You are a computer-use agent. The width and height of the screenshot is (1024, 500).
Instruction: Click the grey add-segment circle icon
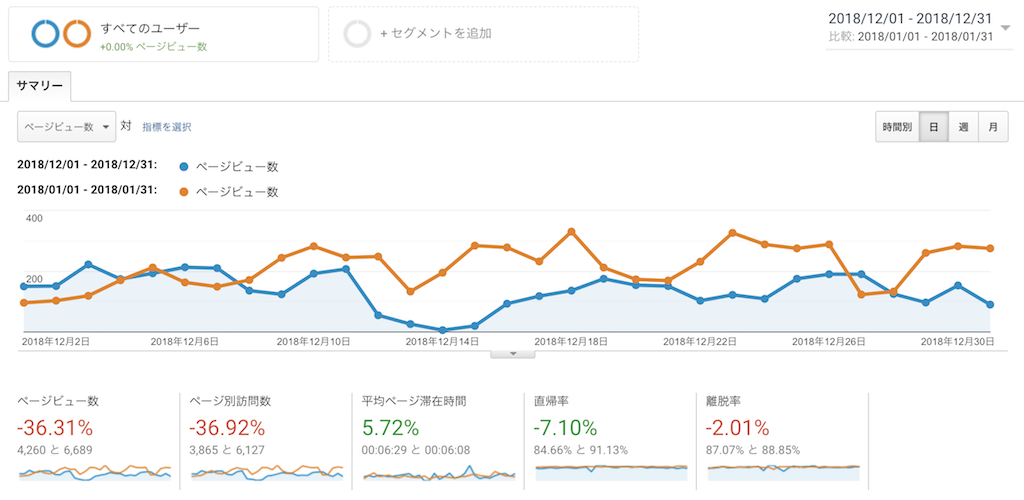357,34
